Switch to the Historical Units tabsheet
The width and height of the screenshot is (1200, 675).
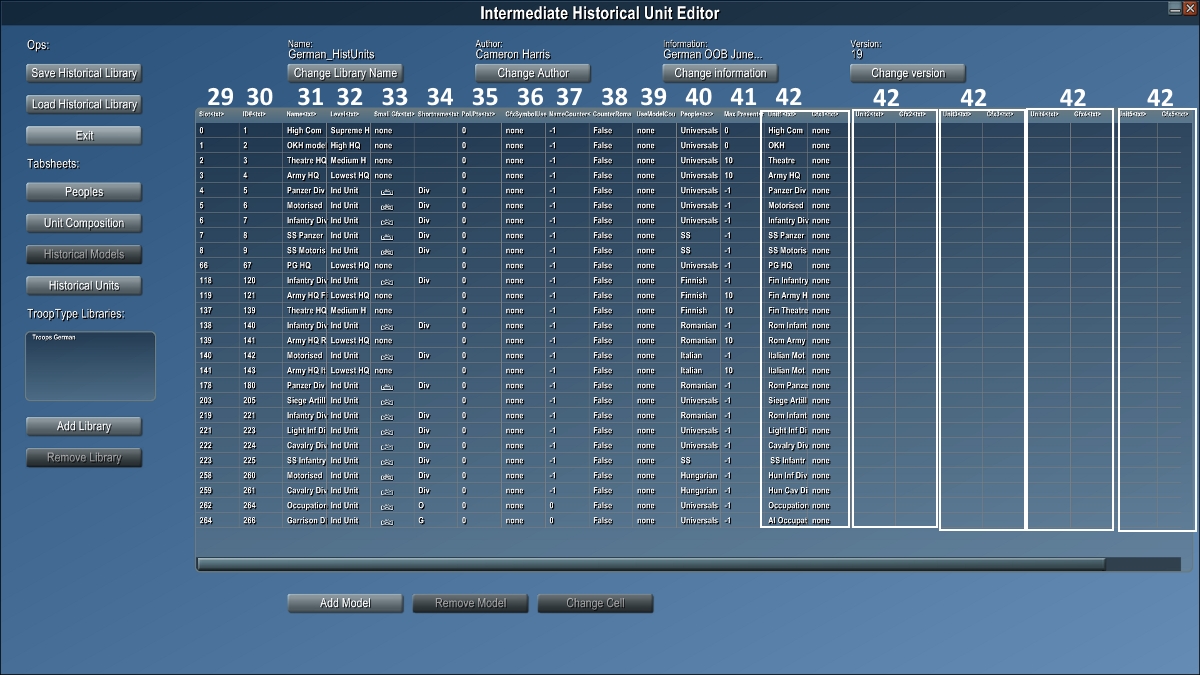click(84, 285)
